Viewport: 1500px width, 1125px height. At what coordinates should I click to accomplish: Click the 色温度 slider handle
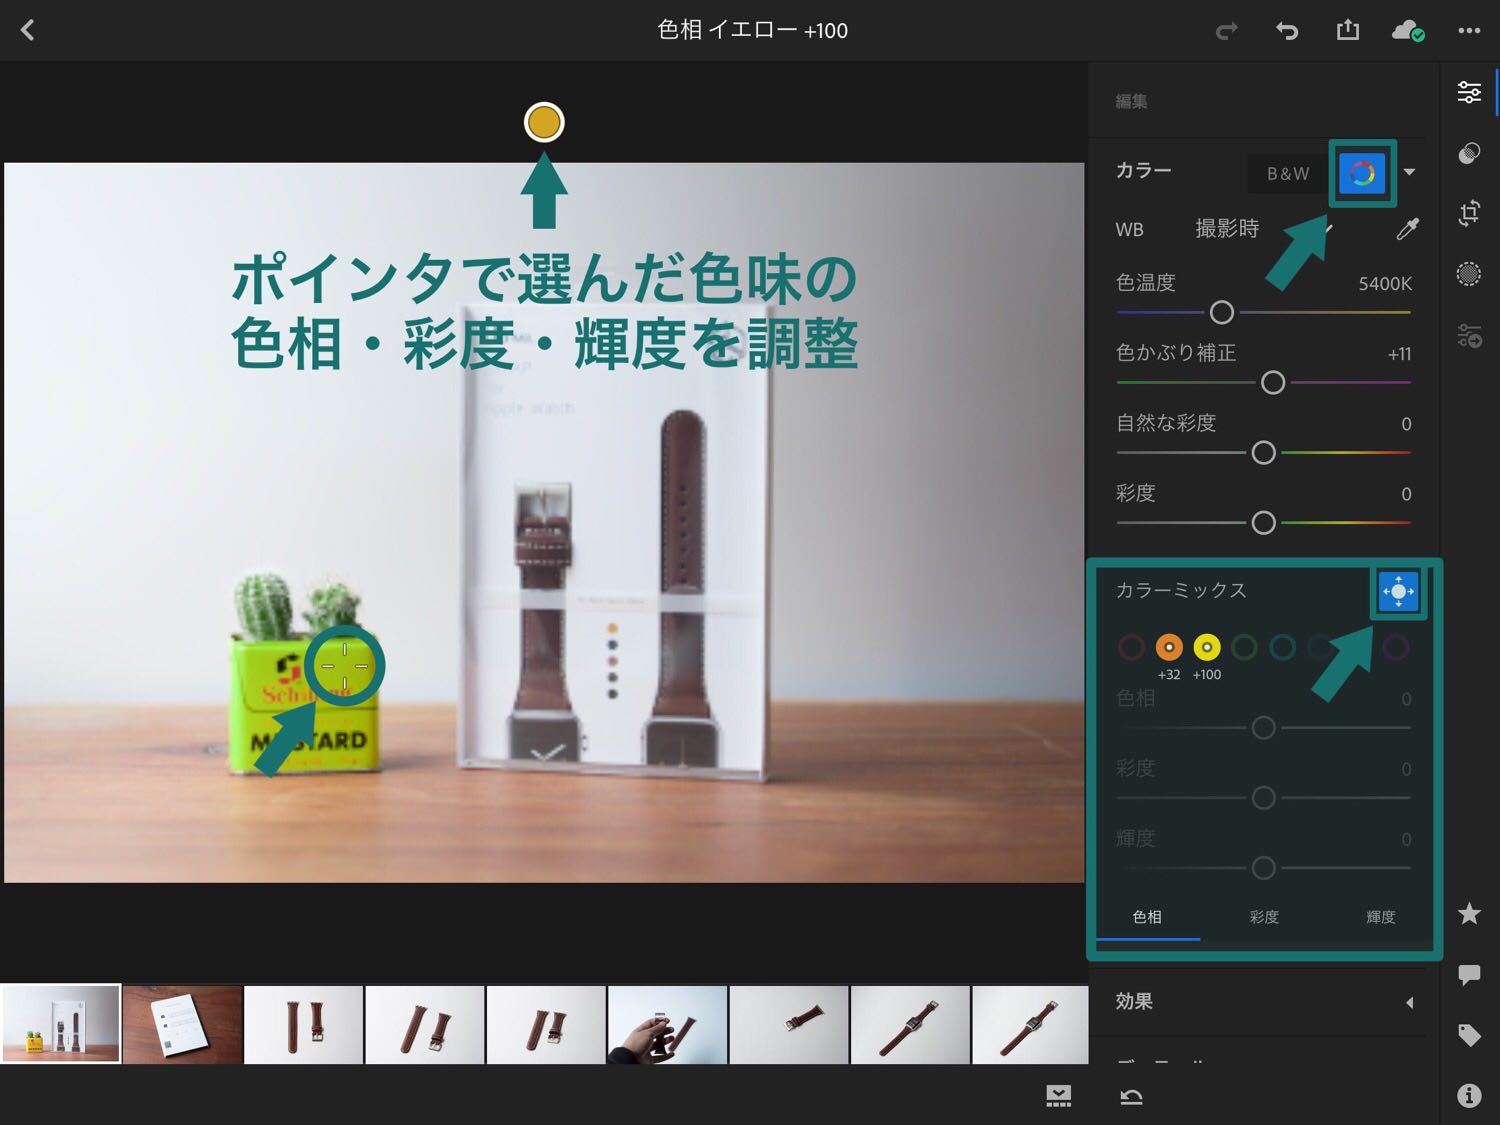pos(1221,313)
